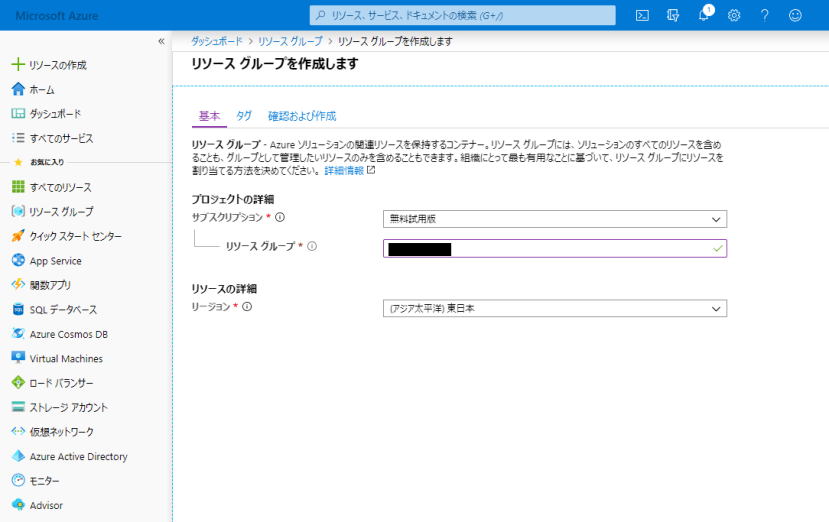
Task: Click the 仮想ネットワーク icon
Action: point(18,432)
